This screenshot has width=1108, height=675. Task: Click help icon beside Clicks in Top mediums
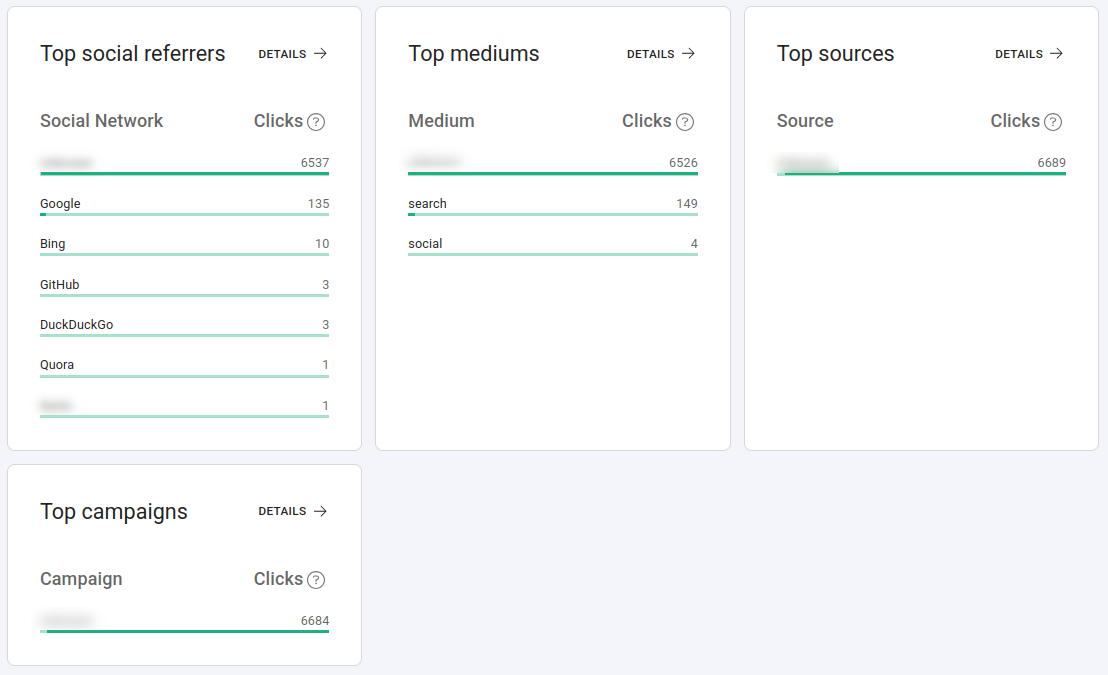(x=685, y=122)
